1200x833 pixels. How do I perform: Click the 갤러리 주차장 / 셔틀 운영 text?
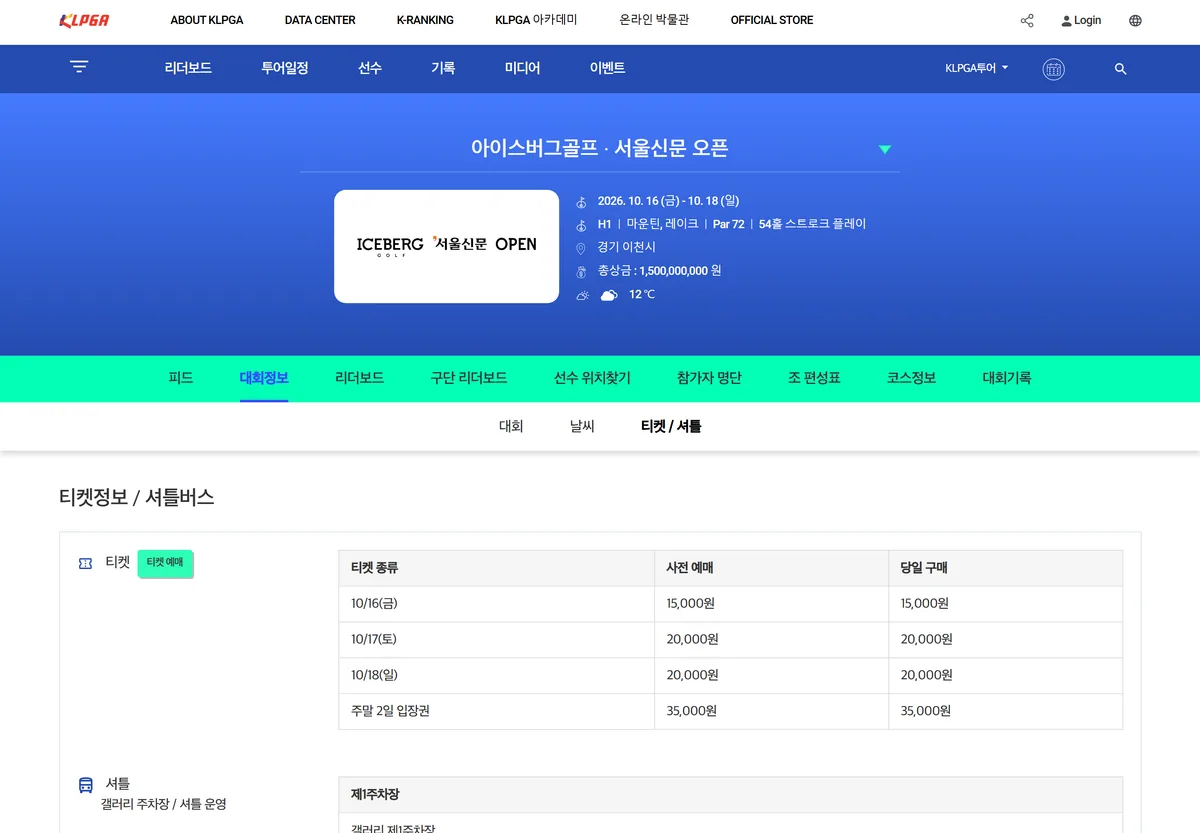[x=163, y=804]
